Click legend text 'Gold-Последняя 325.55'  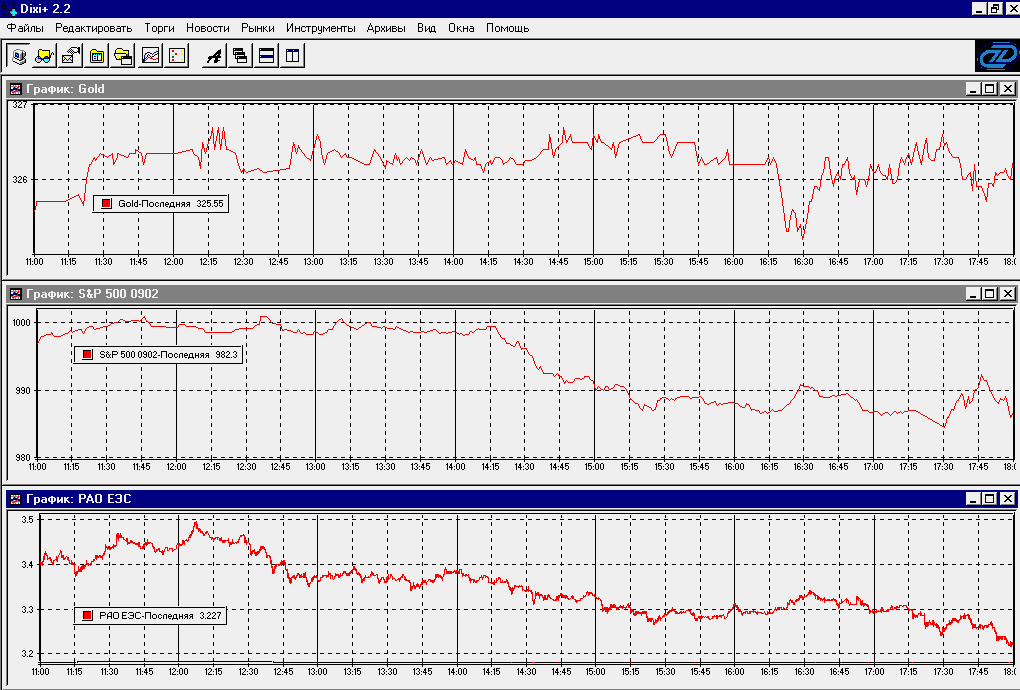click(170, 204)
